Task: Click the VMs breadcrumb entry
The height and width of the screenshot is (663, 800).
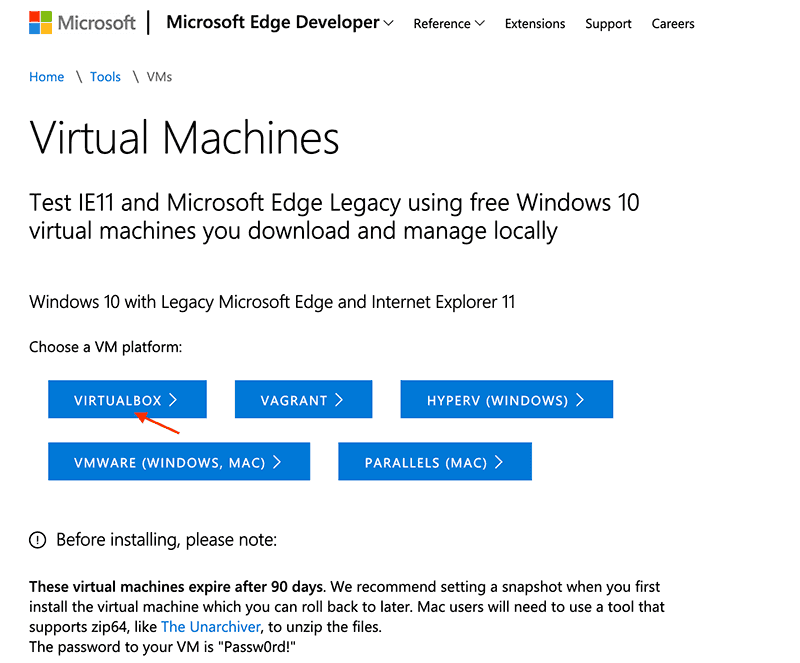Action: [159, 76]
